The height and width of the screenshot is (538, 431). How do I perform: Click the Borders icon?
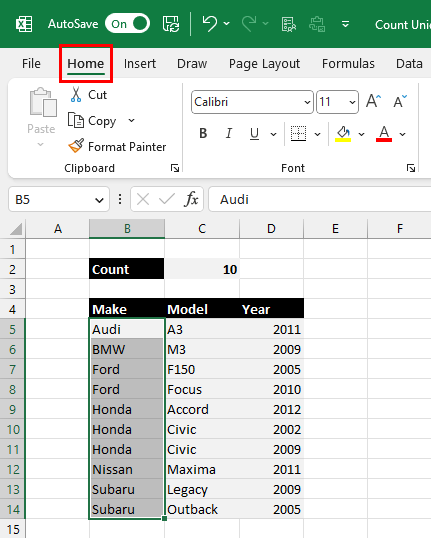pyautogui.click(x=298, y=133)
